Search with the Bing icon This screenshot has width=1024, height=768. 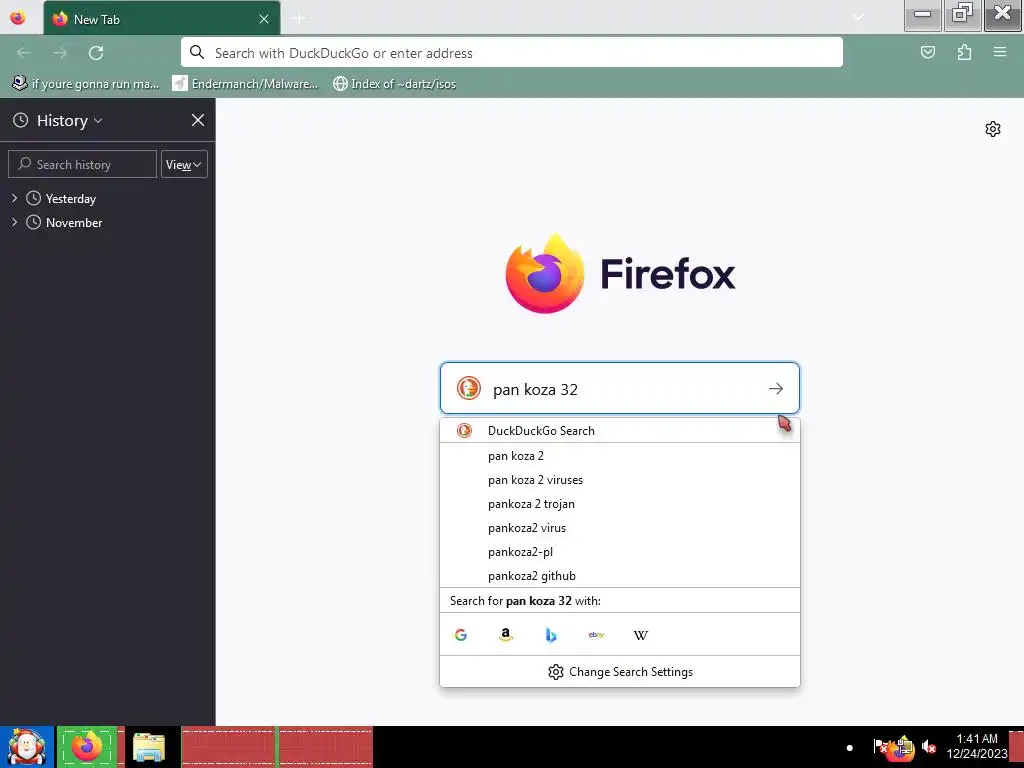point(551,635)
